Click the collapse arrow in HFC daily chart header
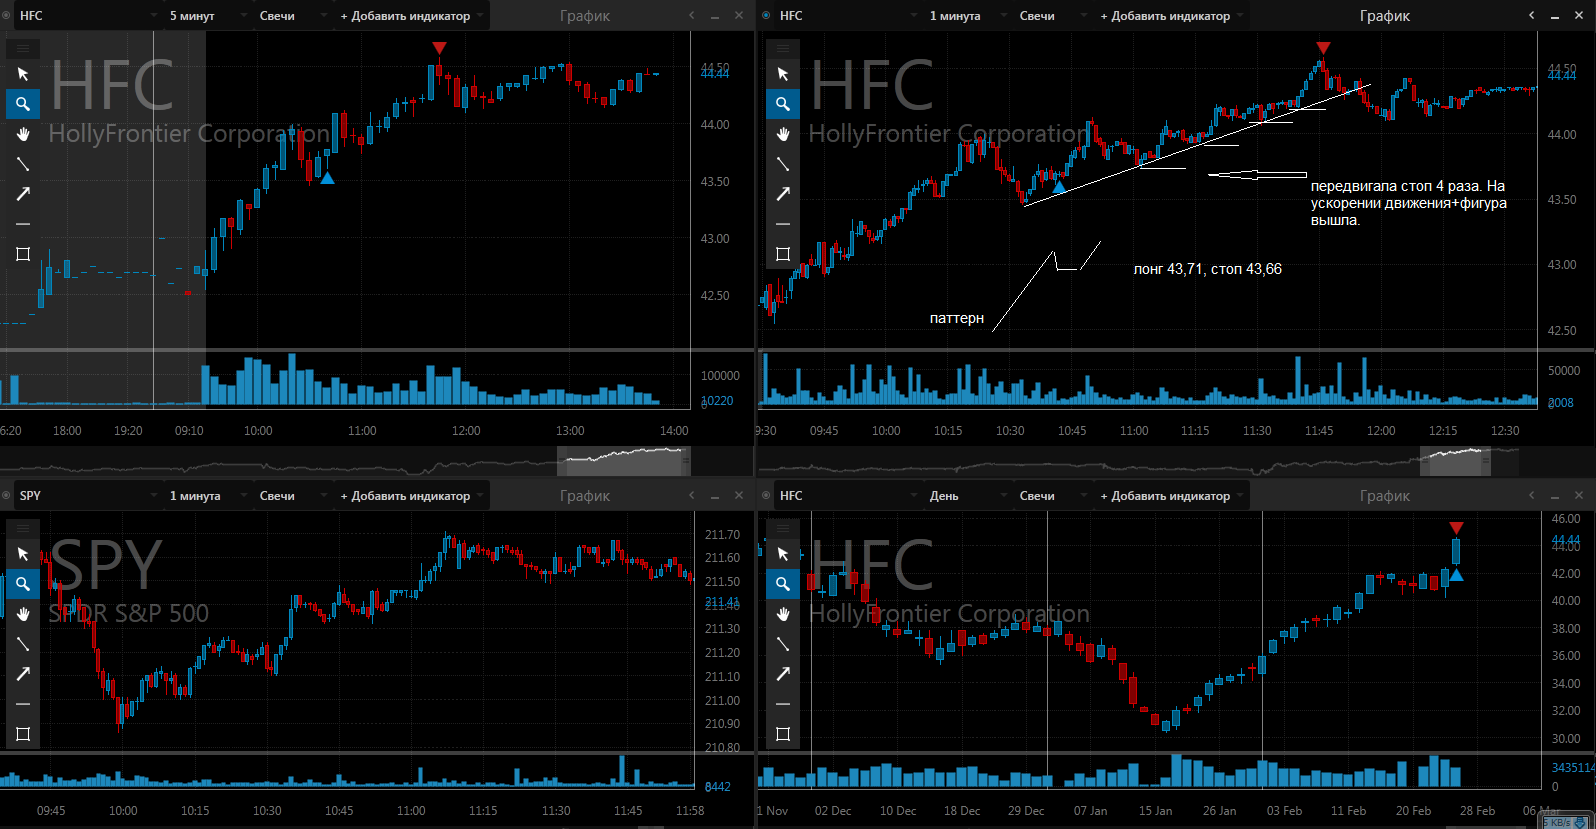Viewport: 1596px width, 829px height. tap(1531, 495)
